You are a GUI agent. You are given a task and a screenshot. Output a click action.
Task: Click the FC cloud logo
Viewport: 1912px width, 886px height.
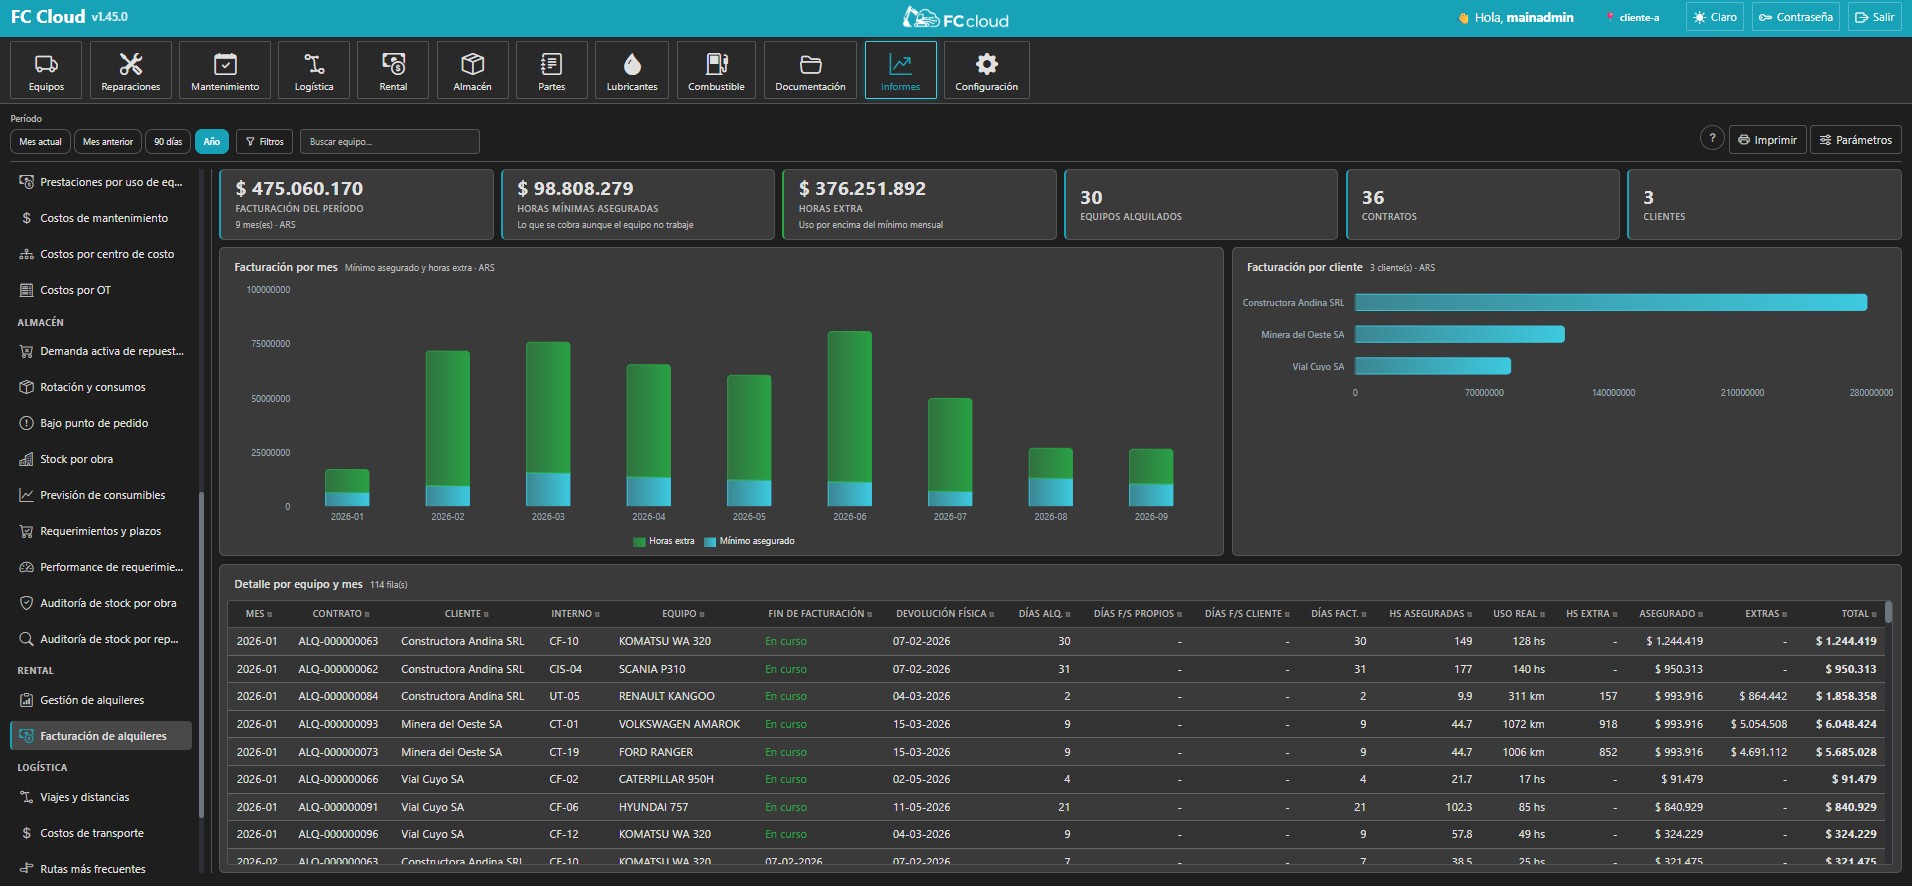click(955, 17)
